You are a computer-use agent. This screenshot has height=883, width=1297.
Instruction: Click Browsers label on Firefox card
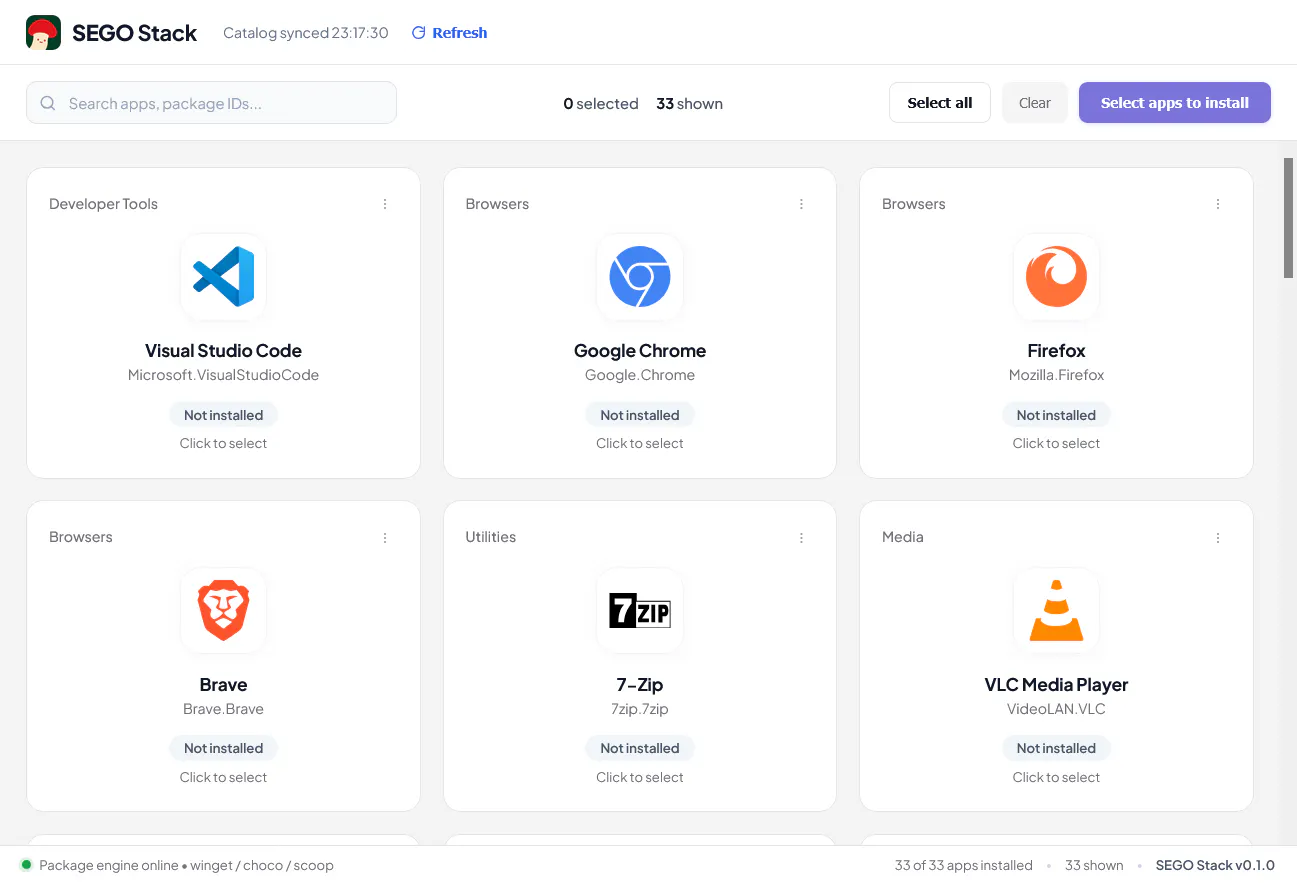click(x=913, y=204)
